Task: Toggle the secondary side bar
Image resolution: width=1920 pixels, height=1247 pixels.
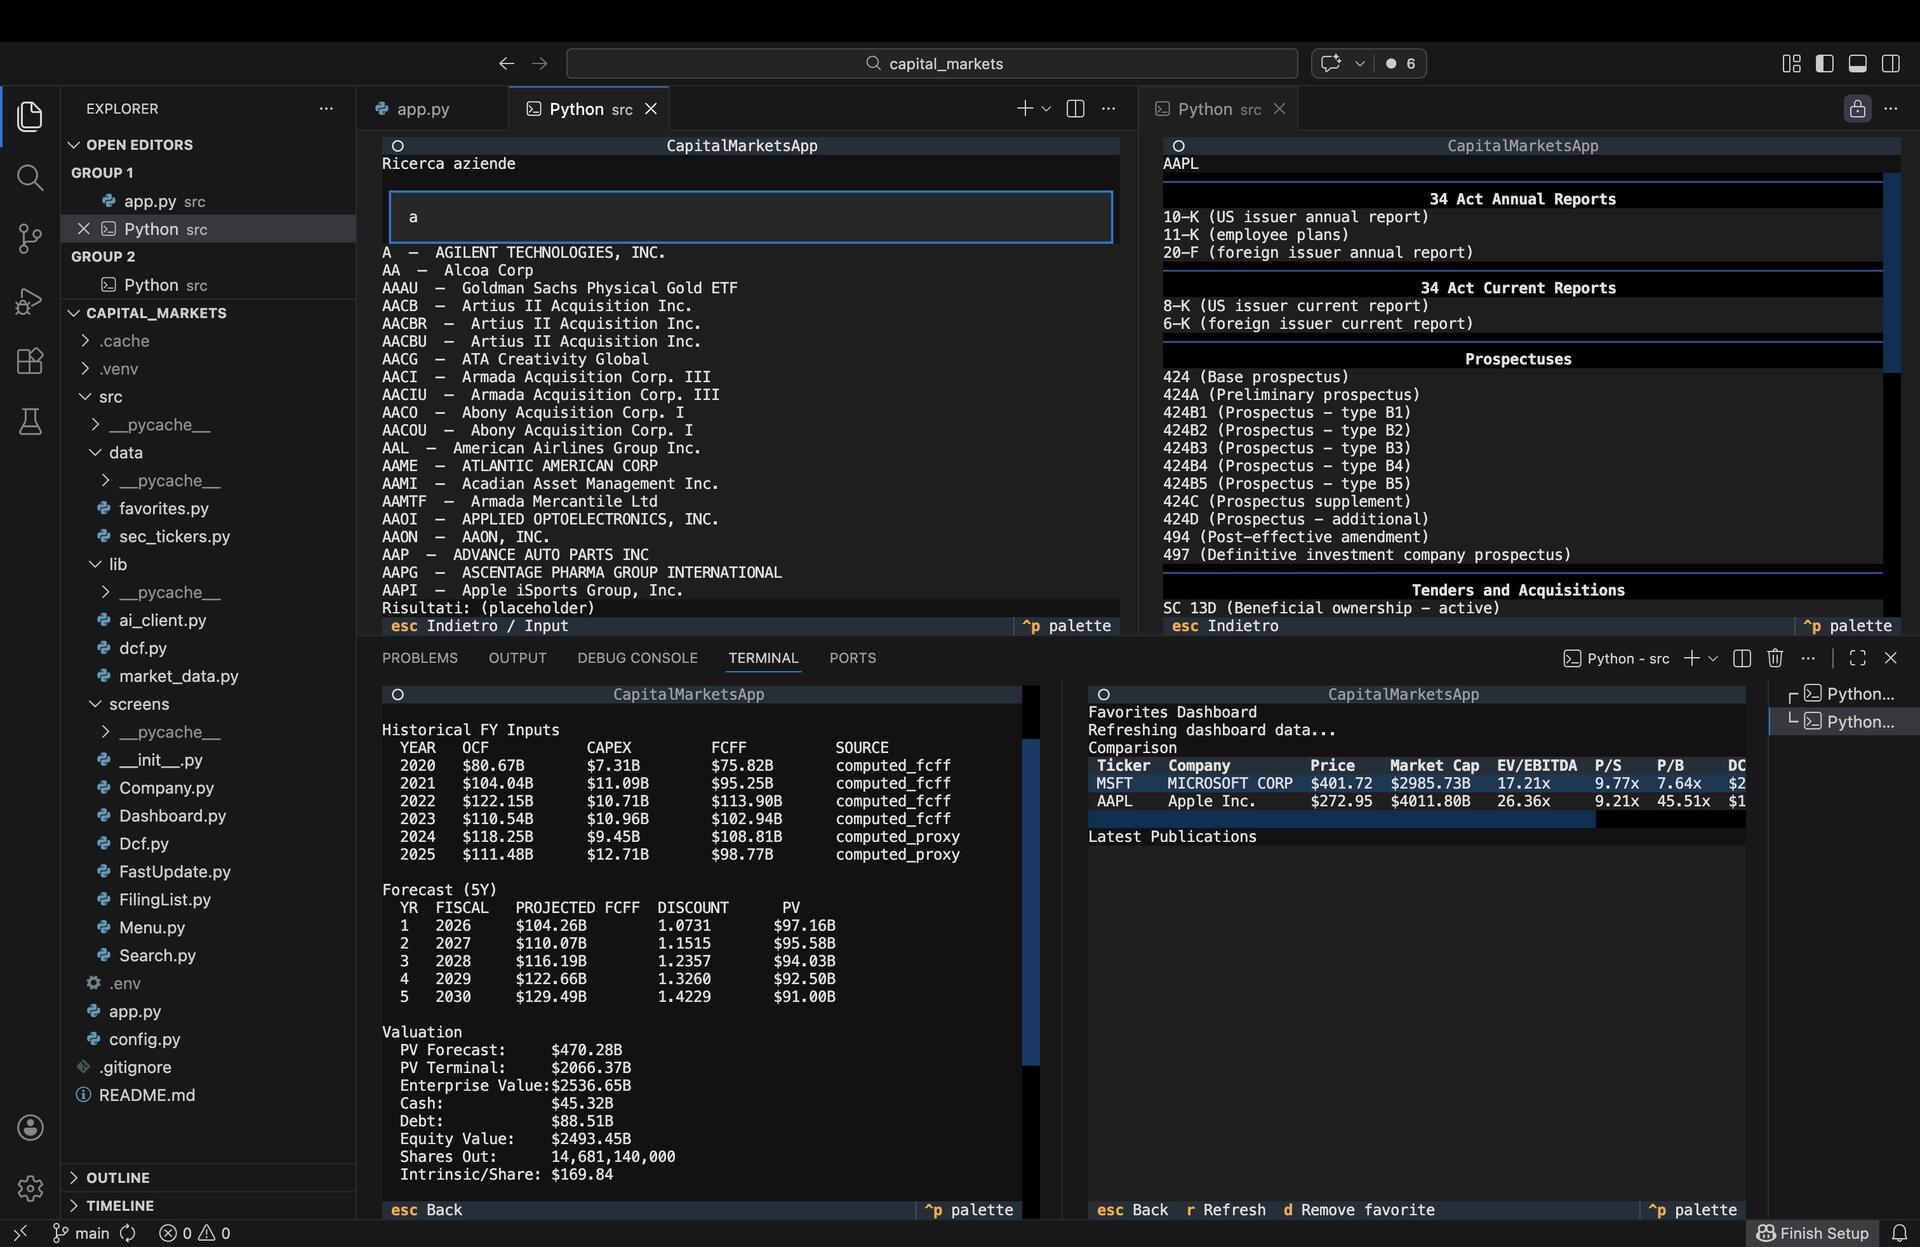Action: (x=1890, y=63)
